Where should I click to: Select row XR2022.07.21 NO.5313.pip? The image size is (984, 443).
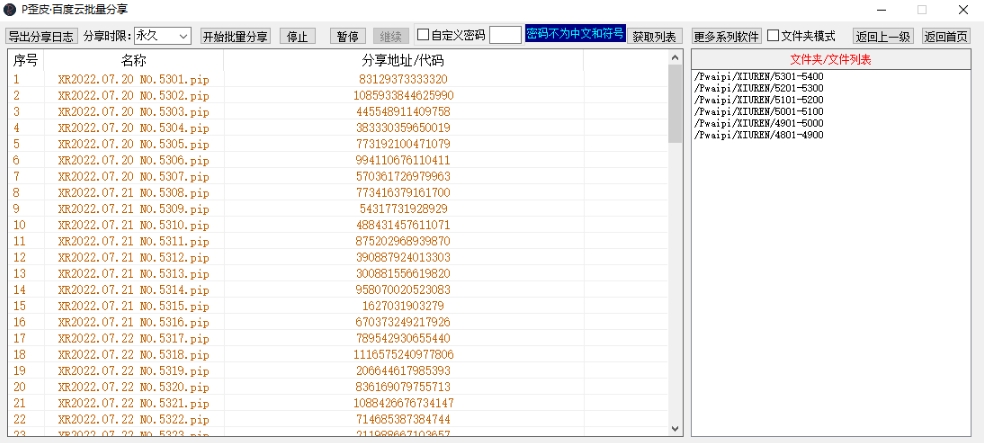pos(338,274)
